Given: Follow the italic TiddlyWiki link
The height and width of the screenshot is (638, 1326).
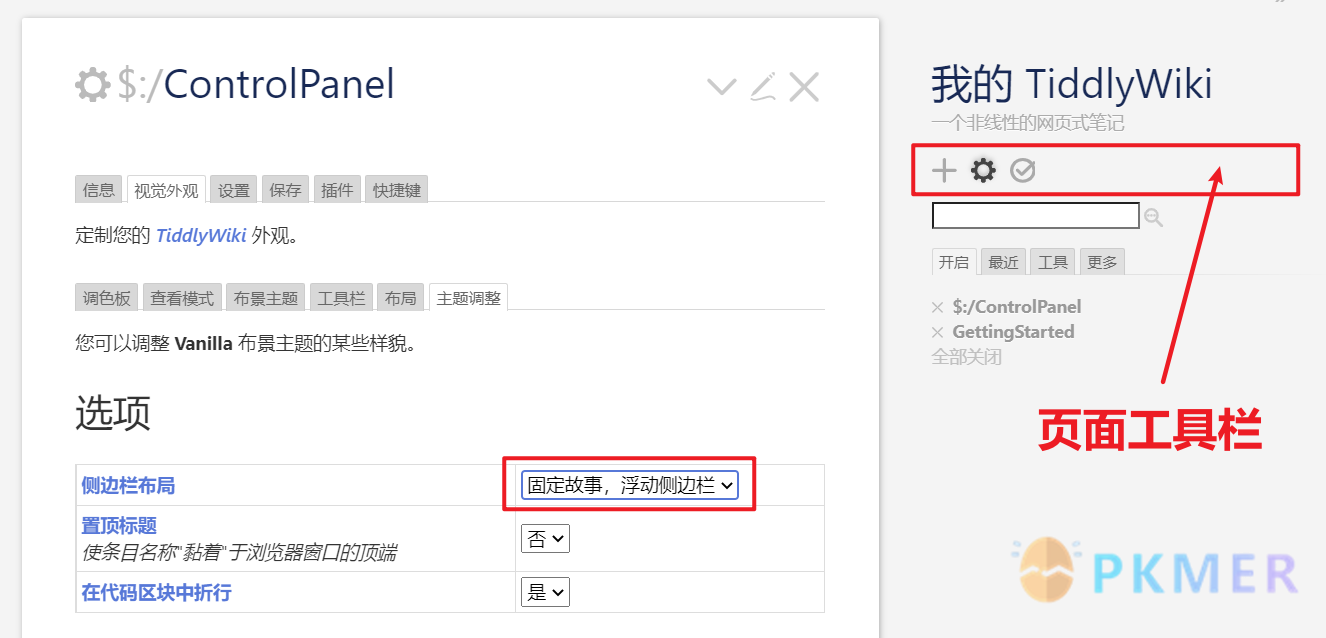Looking at the screenshot, I should click(x=201, y=236).
